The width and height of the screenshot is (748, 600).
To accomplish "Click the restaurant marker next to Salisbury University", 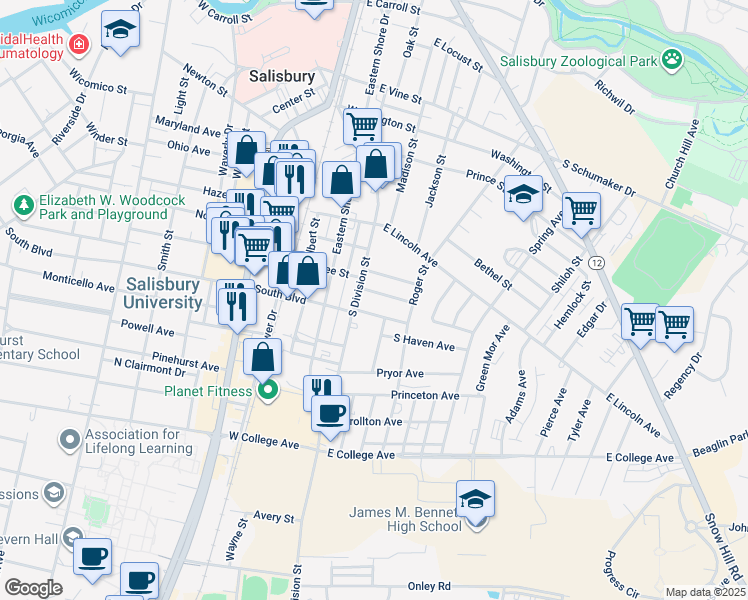I will click(237, 309).
